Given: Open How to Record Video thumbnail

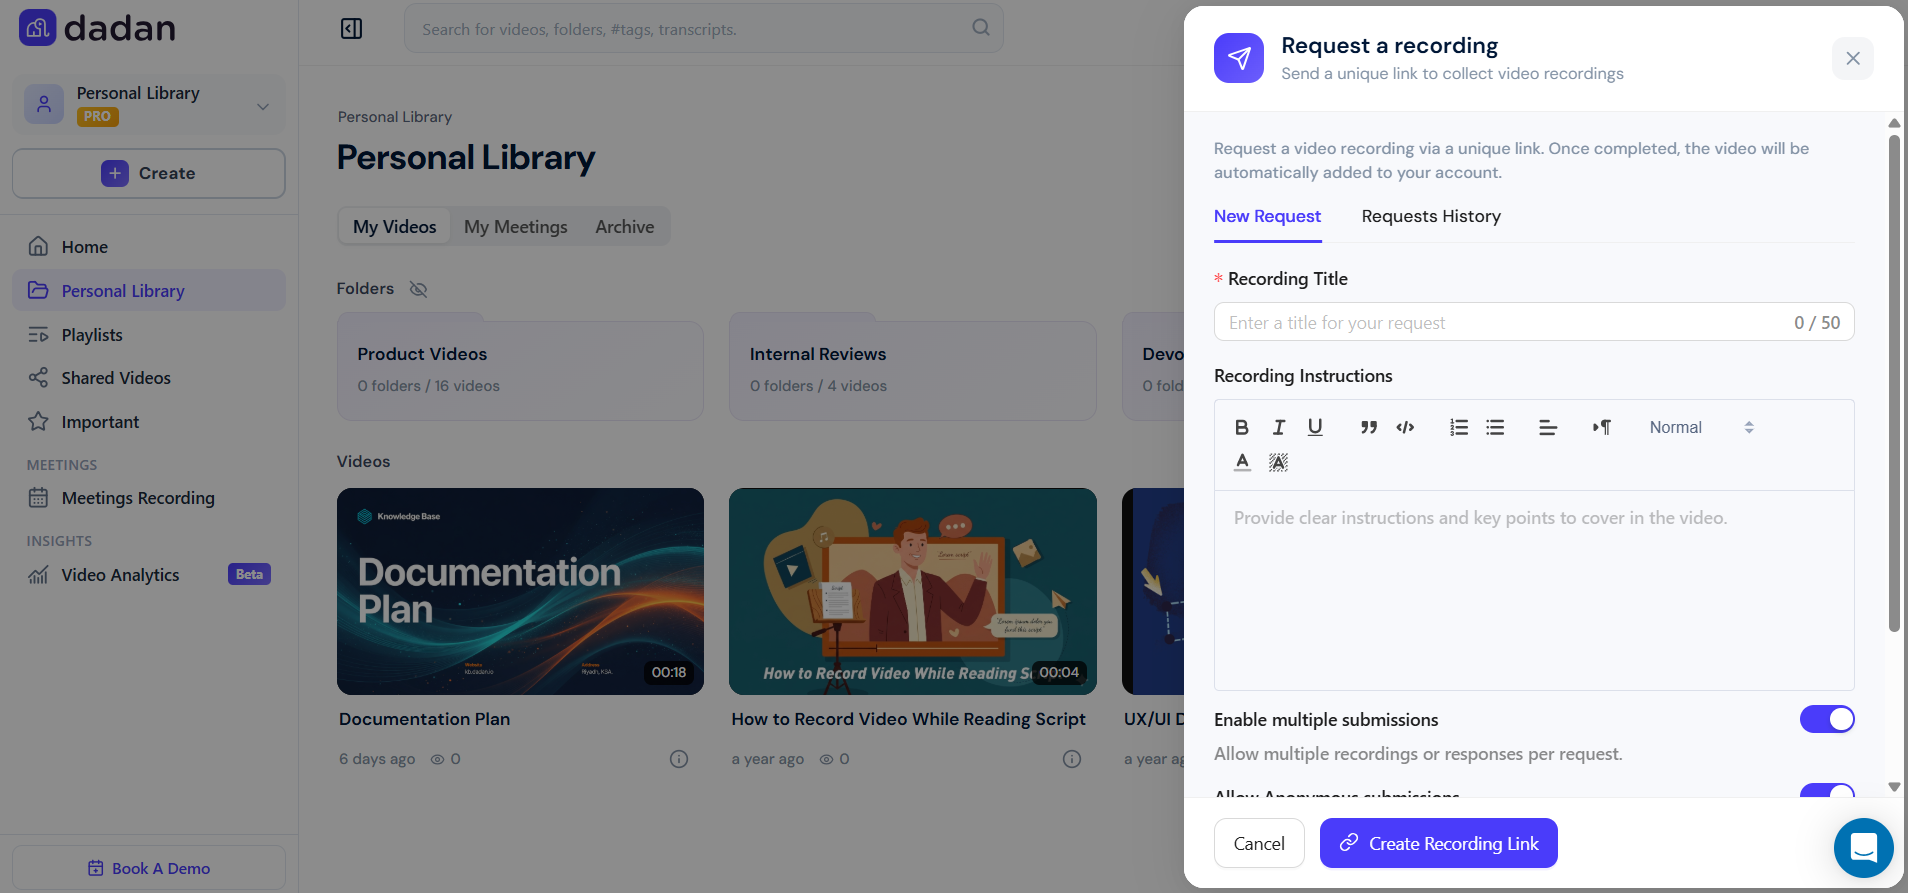Looking at the screenshot, I should point(913,591).
